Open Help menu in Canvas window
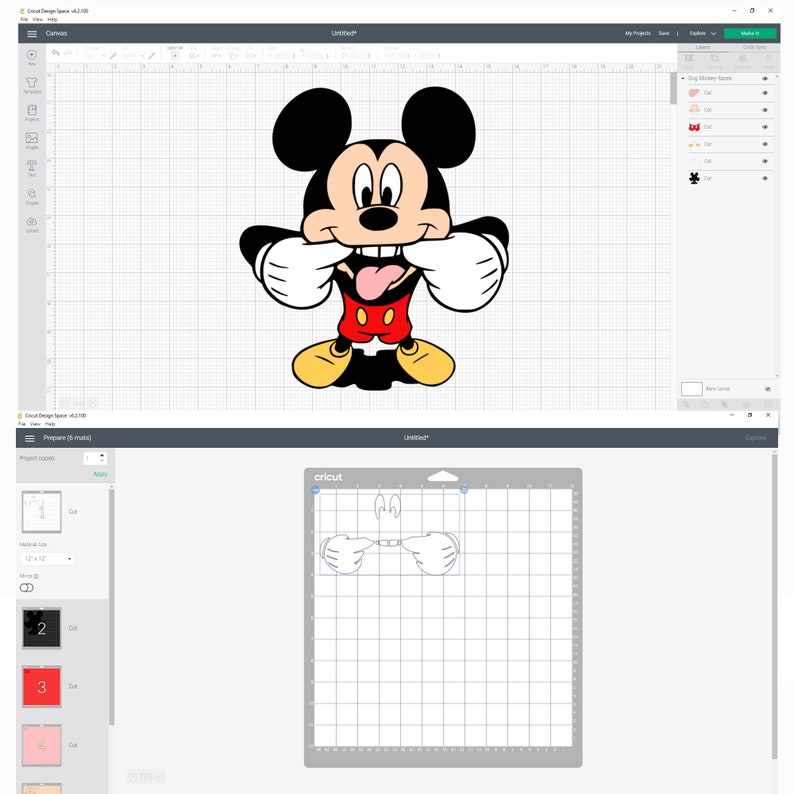The height and width of the screenshot is (794, 794). click(x=52, y=19)
